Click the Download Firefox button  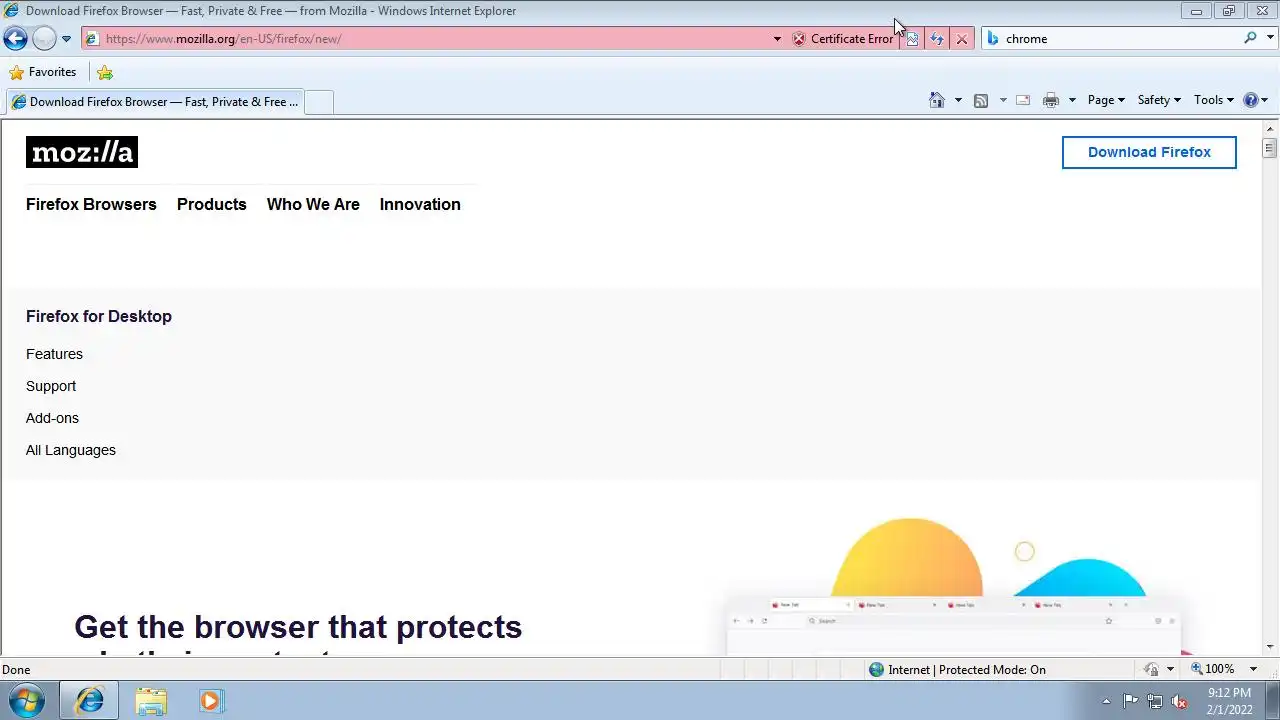1149,152
